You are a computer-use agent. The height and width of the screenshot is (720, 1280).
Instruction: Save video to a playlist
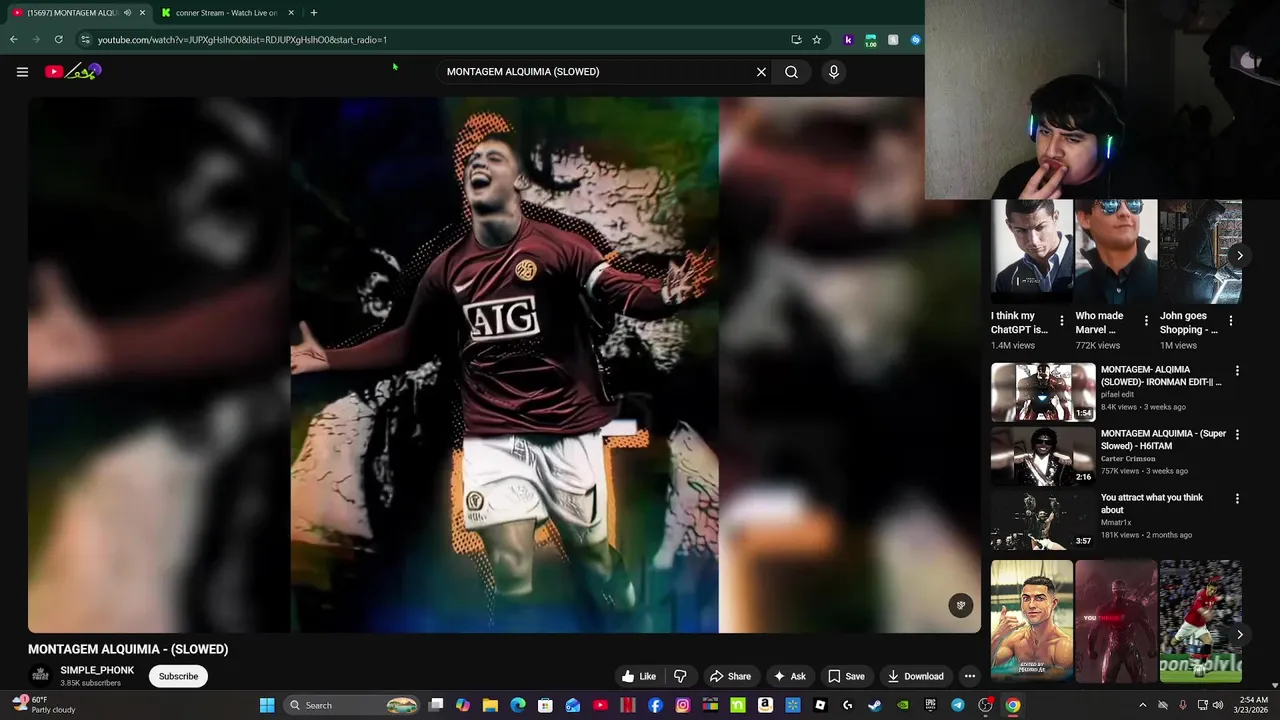click(x=846, y=676)
